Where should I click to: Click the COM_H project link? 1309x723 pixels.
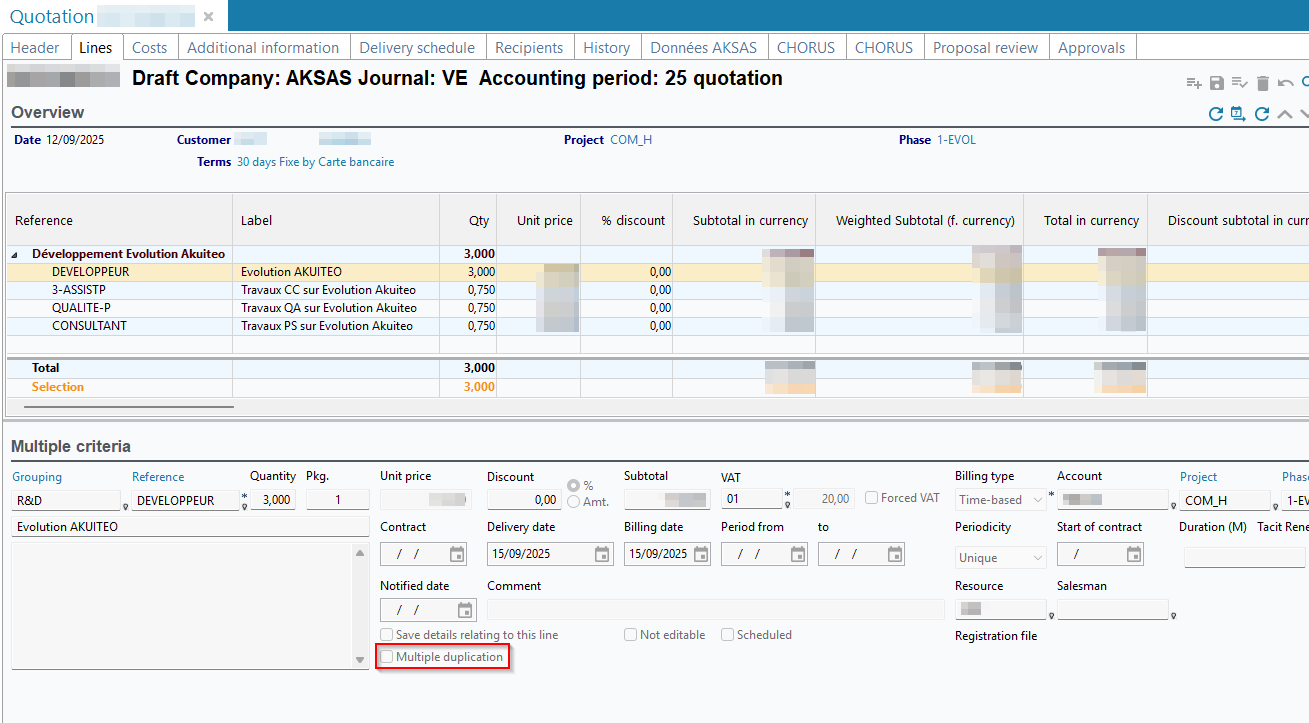coord(631,140)
